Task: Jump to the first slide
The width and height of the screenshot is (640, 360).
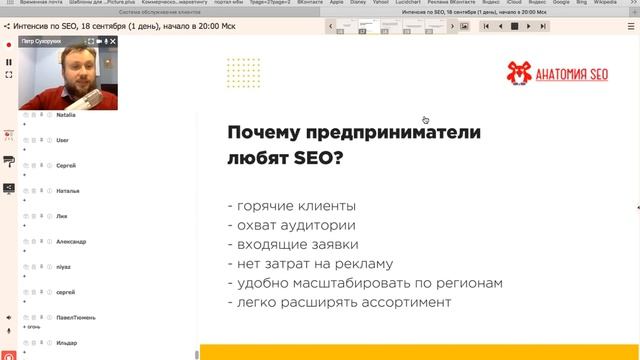Action: tap(486, 27)
